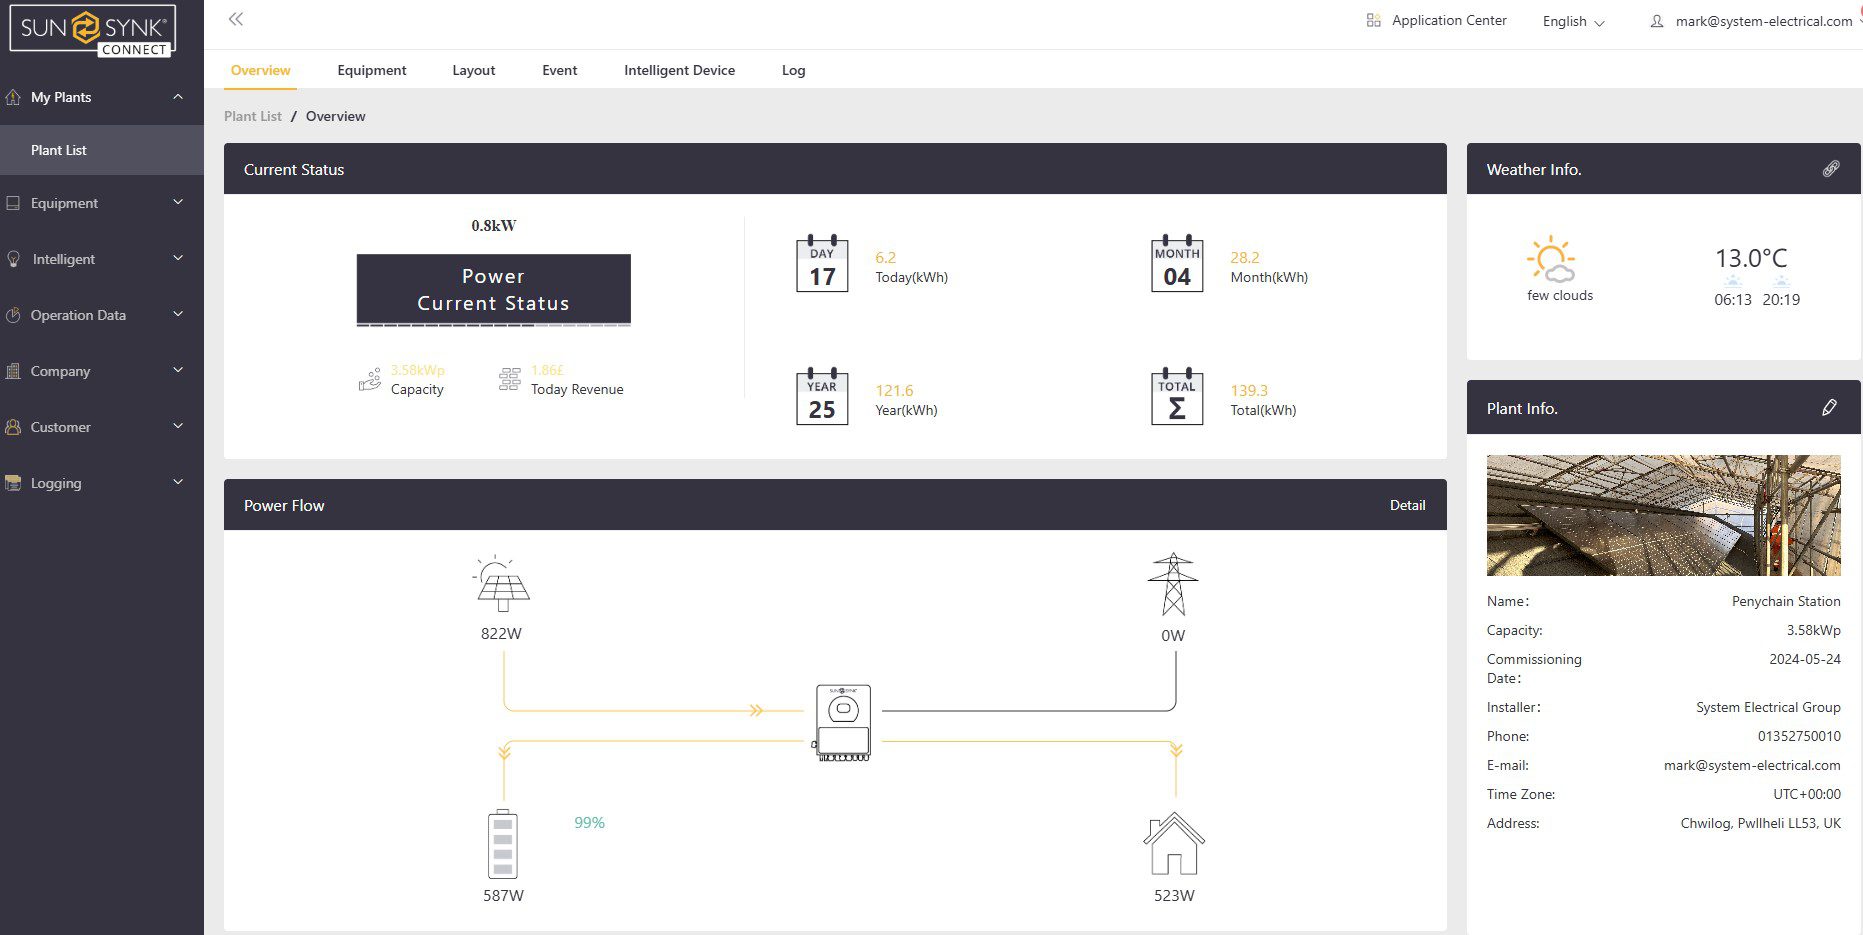This screenshot has height=935, width=1863.
Task: Click the Power Current Status gauge bar
Action: tap(493, 290)
